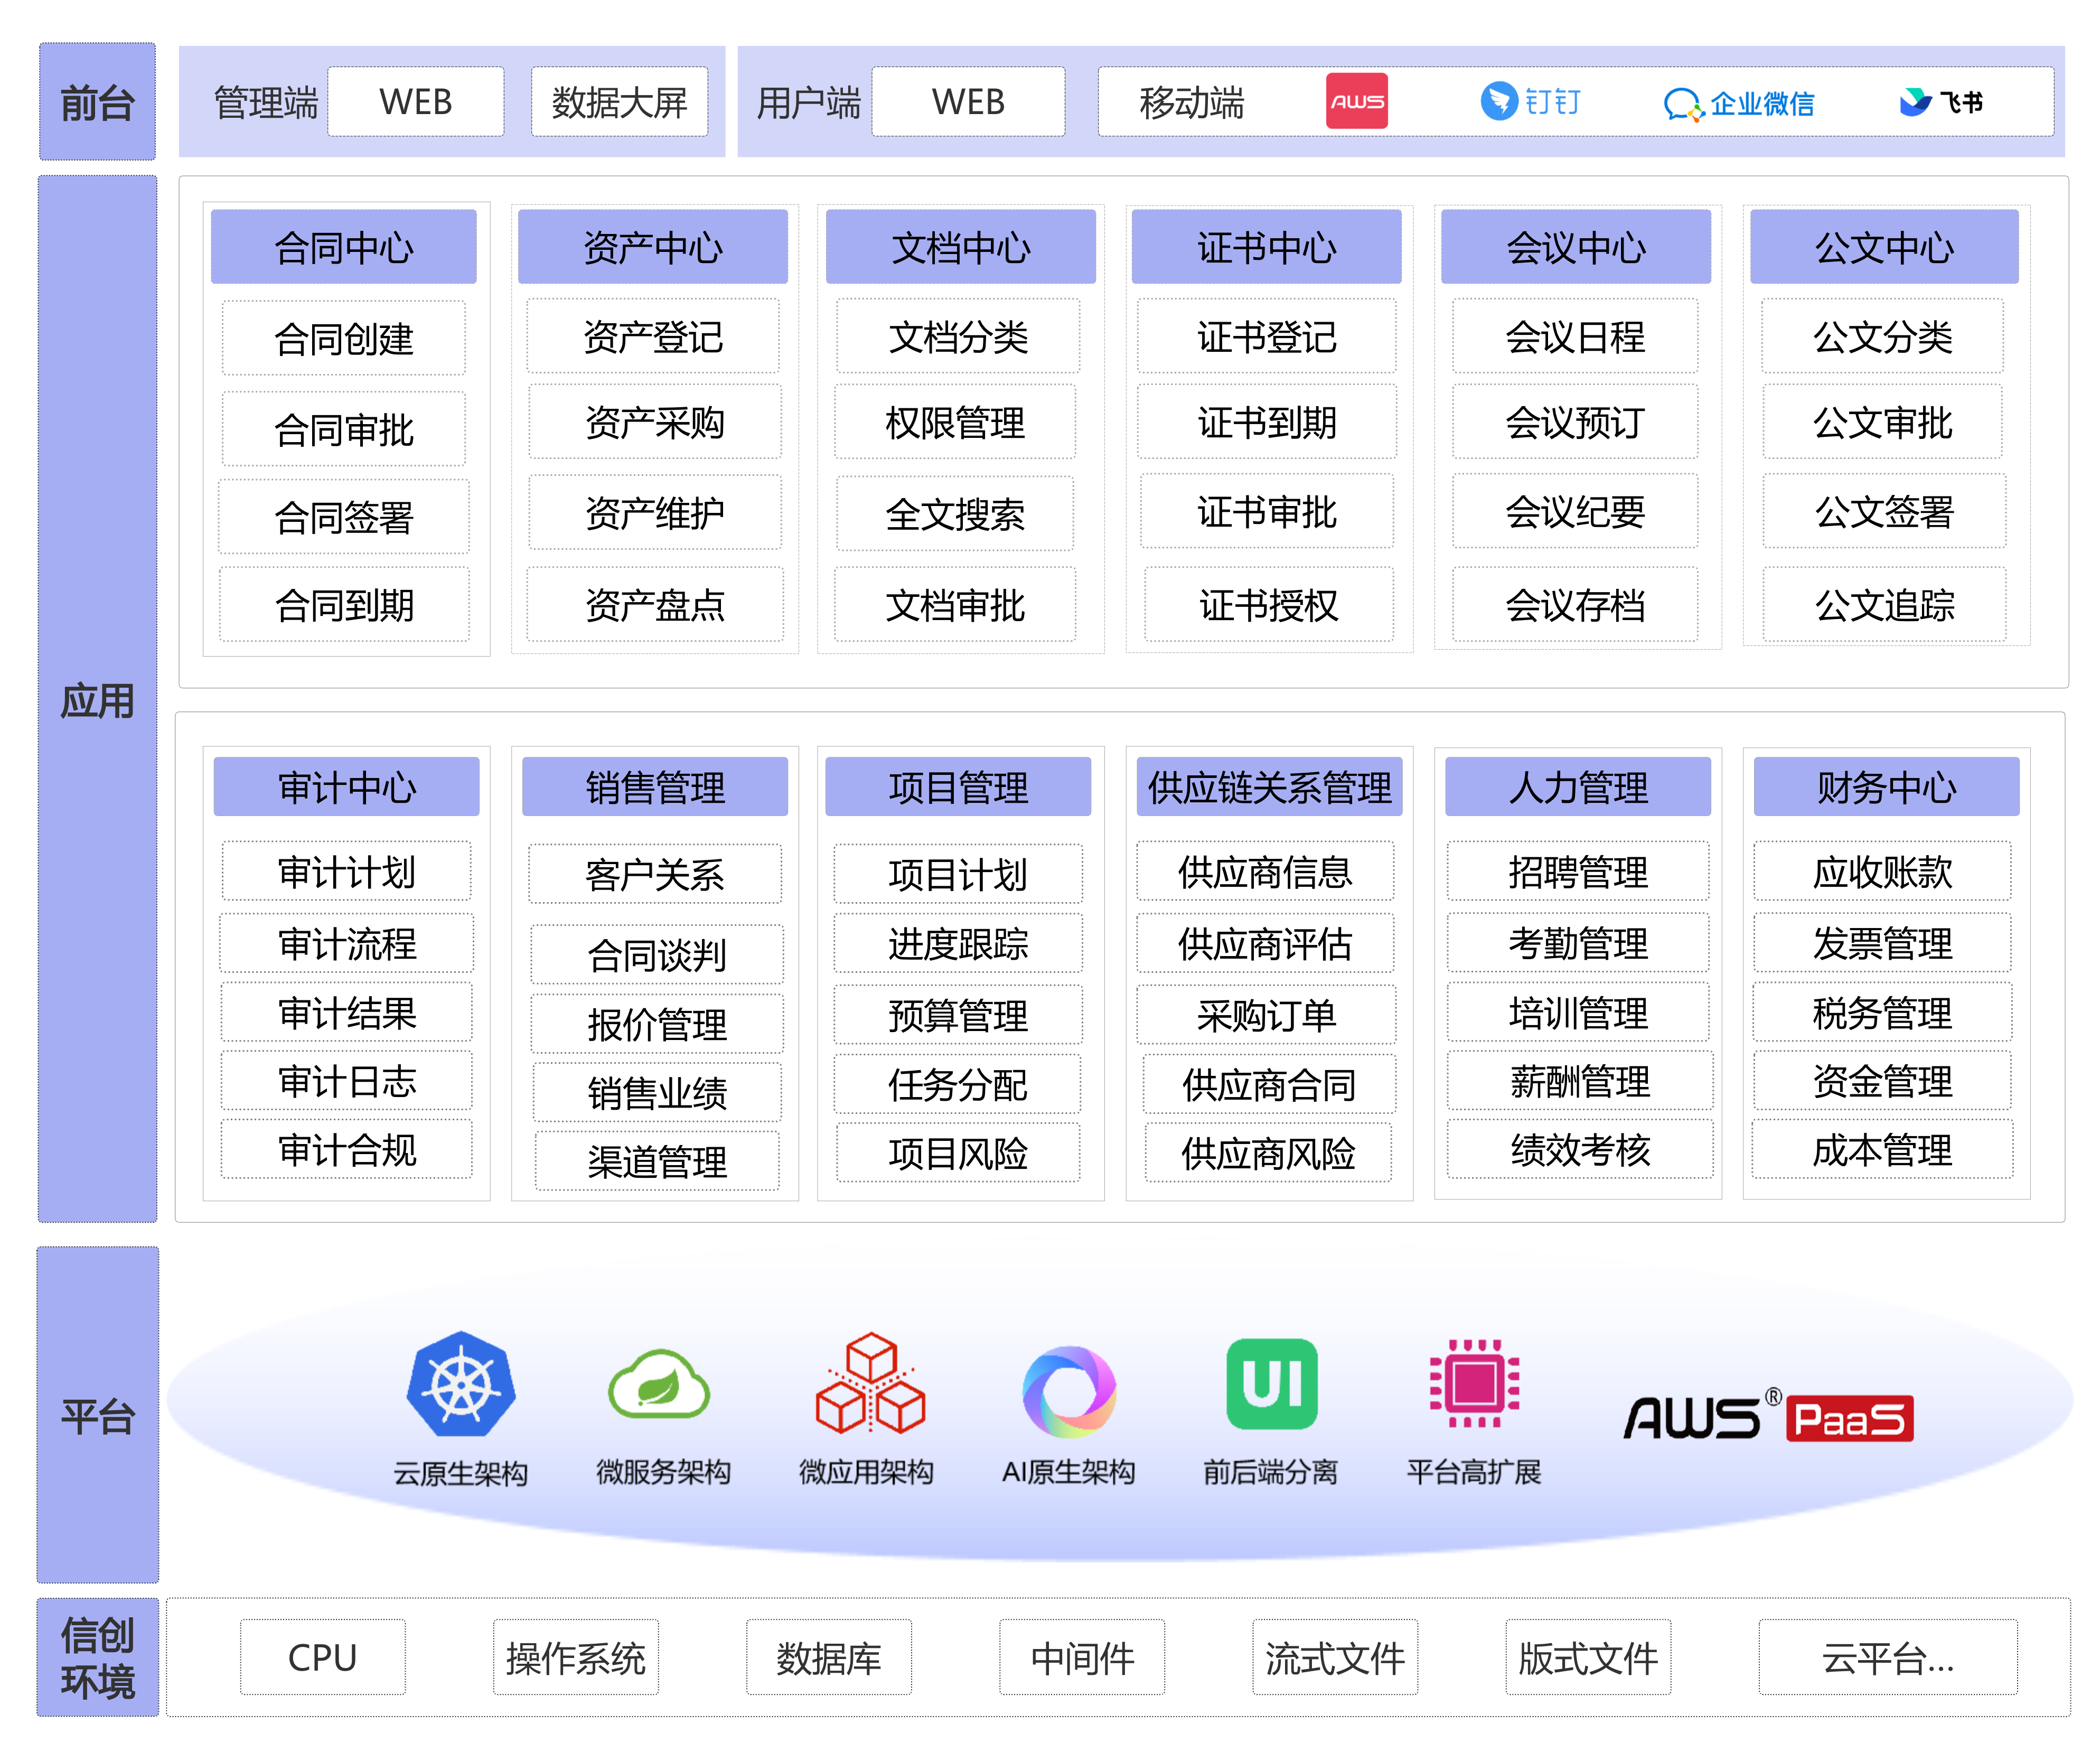Click the 信创环境 layer label
The width and height of the screenshot is (2100, 1743).
click(97, 1657)
